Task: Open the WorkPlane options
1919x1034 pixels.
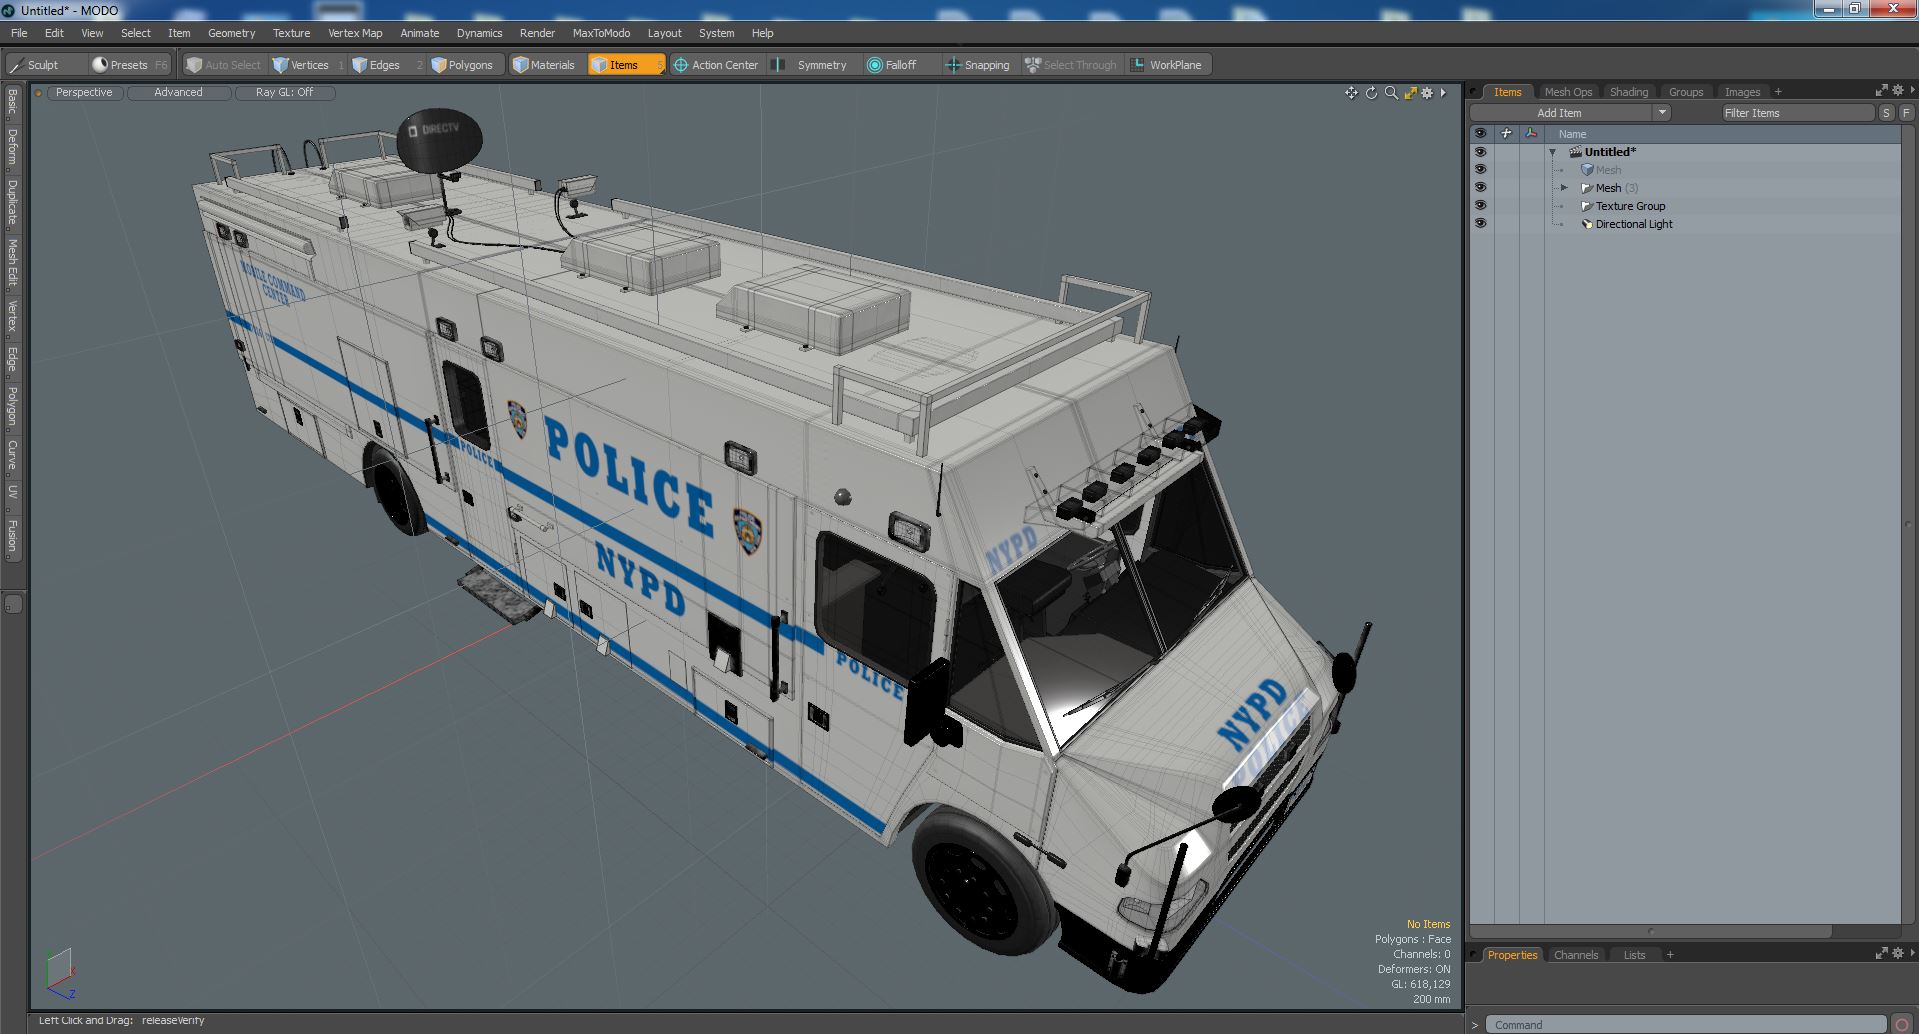Action: click(x=1167, y=65)
